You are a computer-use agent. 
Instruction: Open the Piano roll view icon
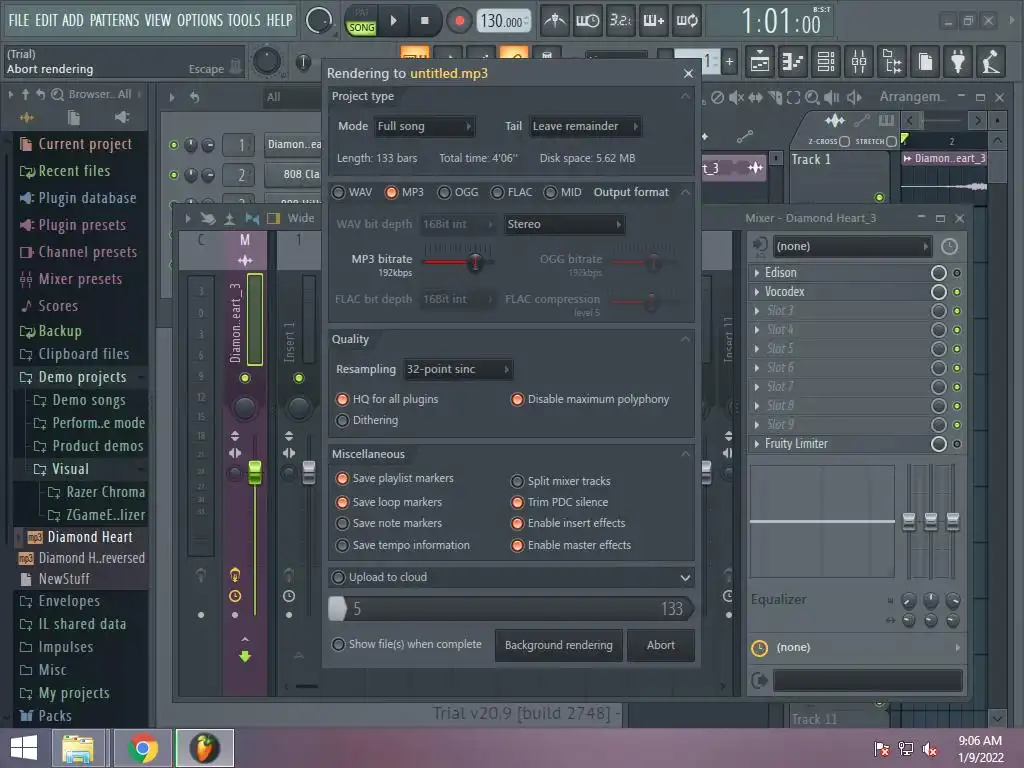pos(793,62)
